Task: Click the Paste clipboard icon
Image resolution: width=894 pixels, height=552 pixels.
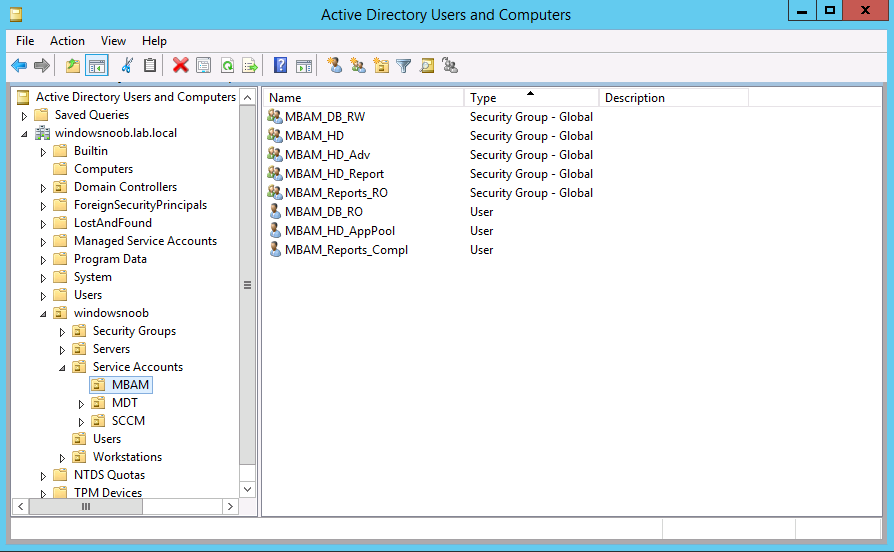Action: (150, 66)
